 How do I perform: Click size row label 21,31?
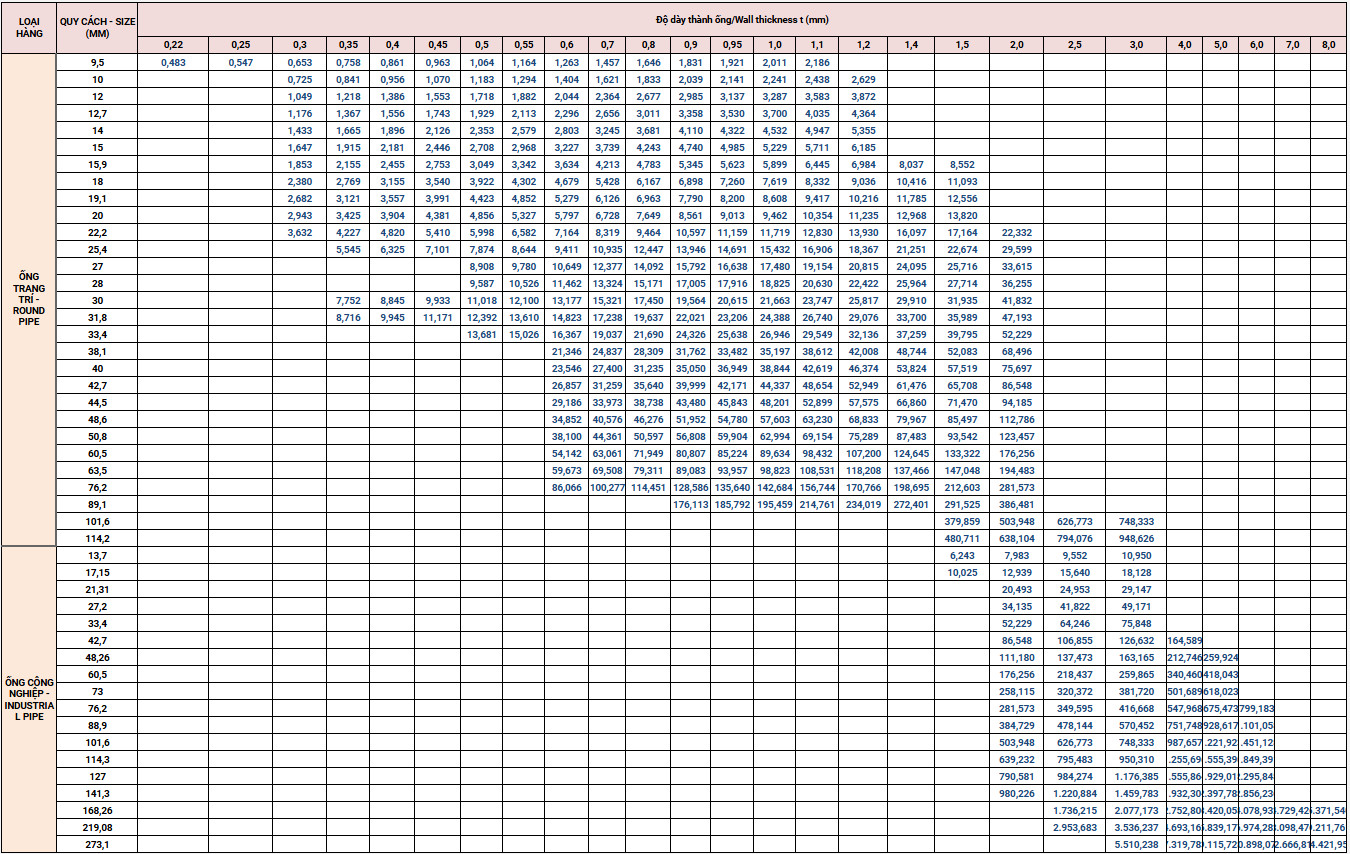[x=97, y=589]
